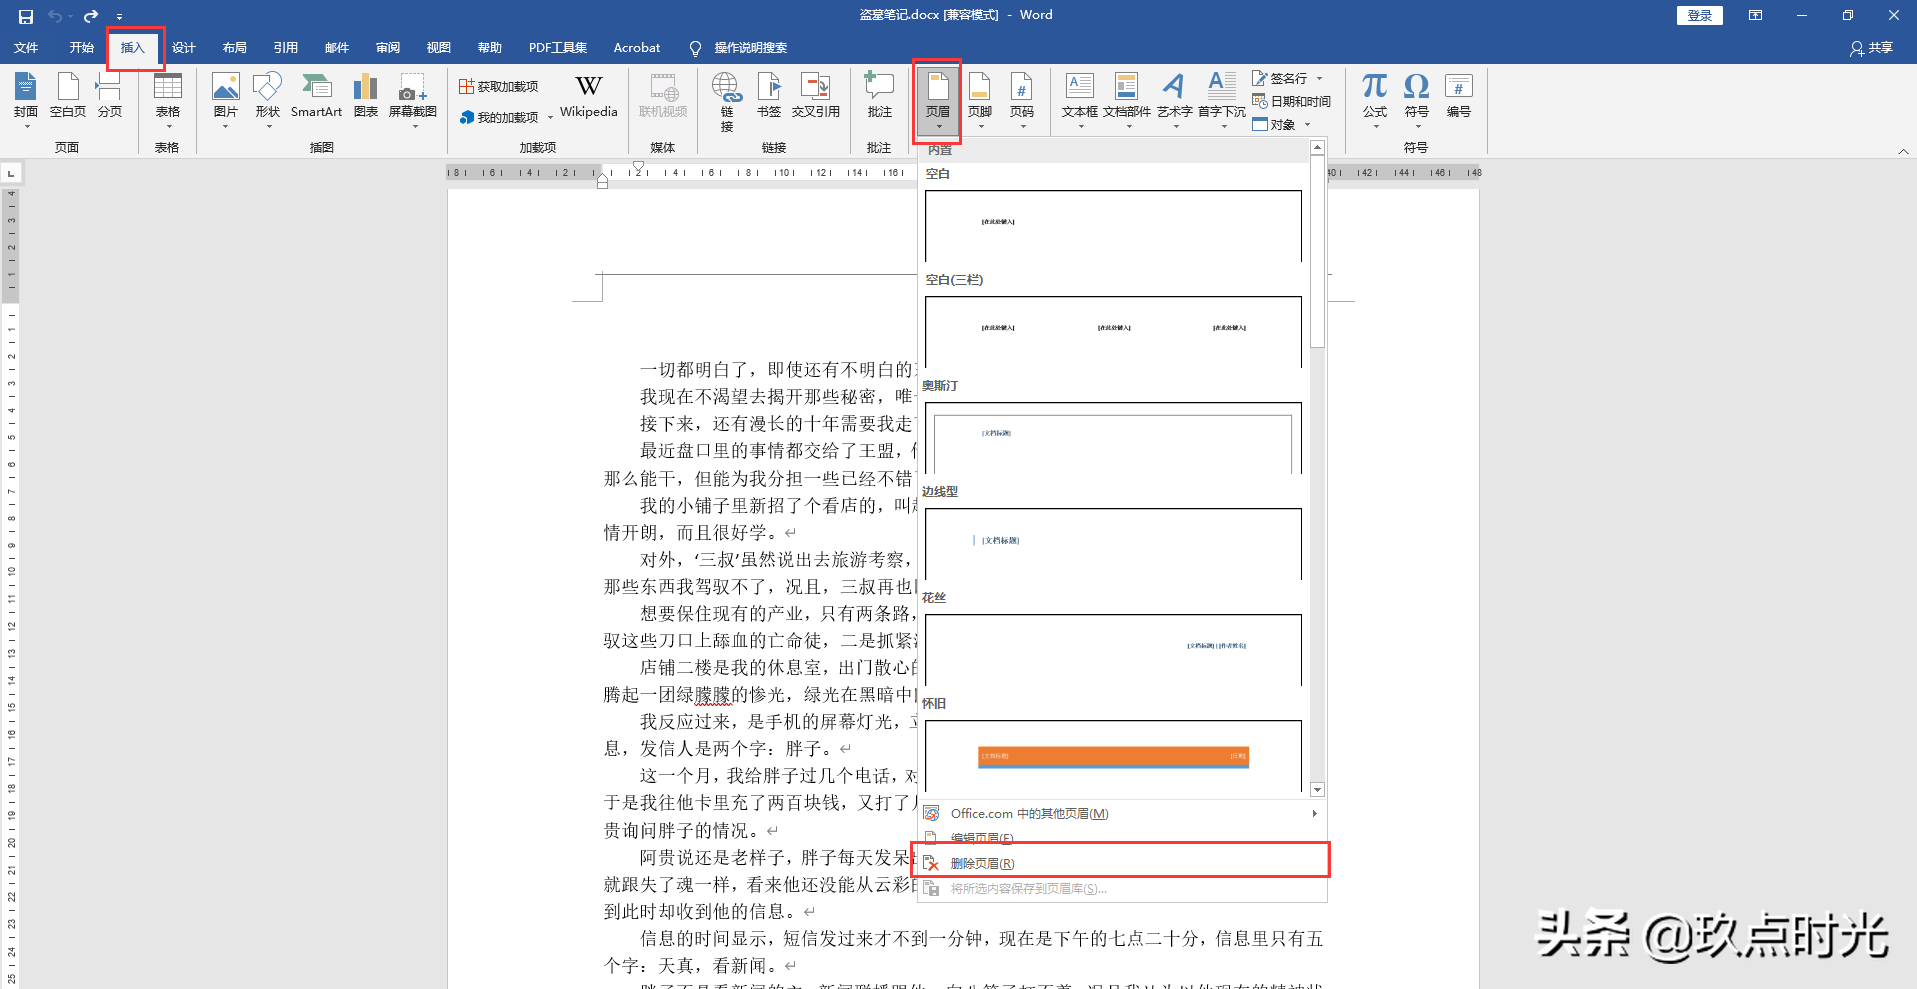Select the Blank Three Columns (空白(三栏)) header
The image size is (1917, 989).
tap(1113, 332)
